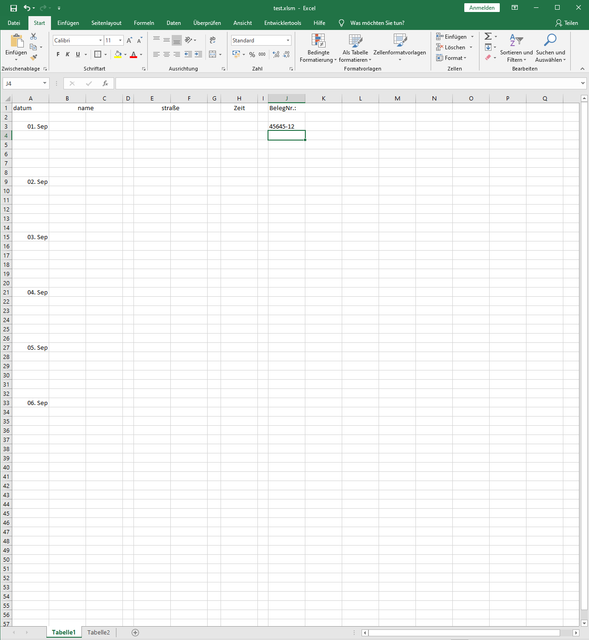Open the Schriftart dialog launcher
This screenshot has width=589, height=640.
[x=144, y=69]
